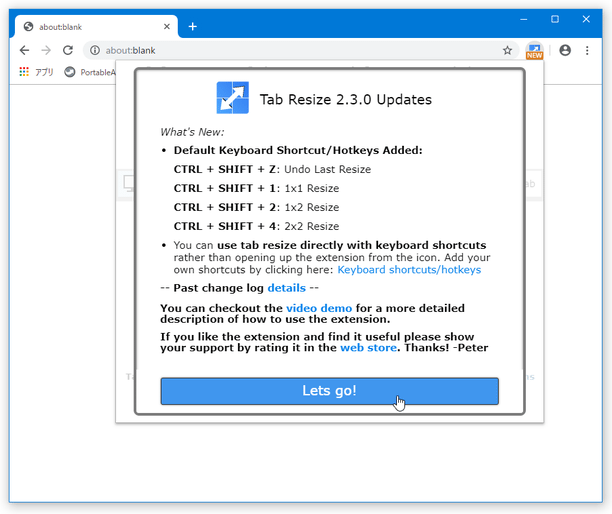
Task: Visit the web store link
Action: pos(368,347)
